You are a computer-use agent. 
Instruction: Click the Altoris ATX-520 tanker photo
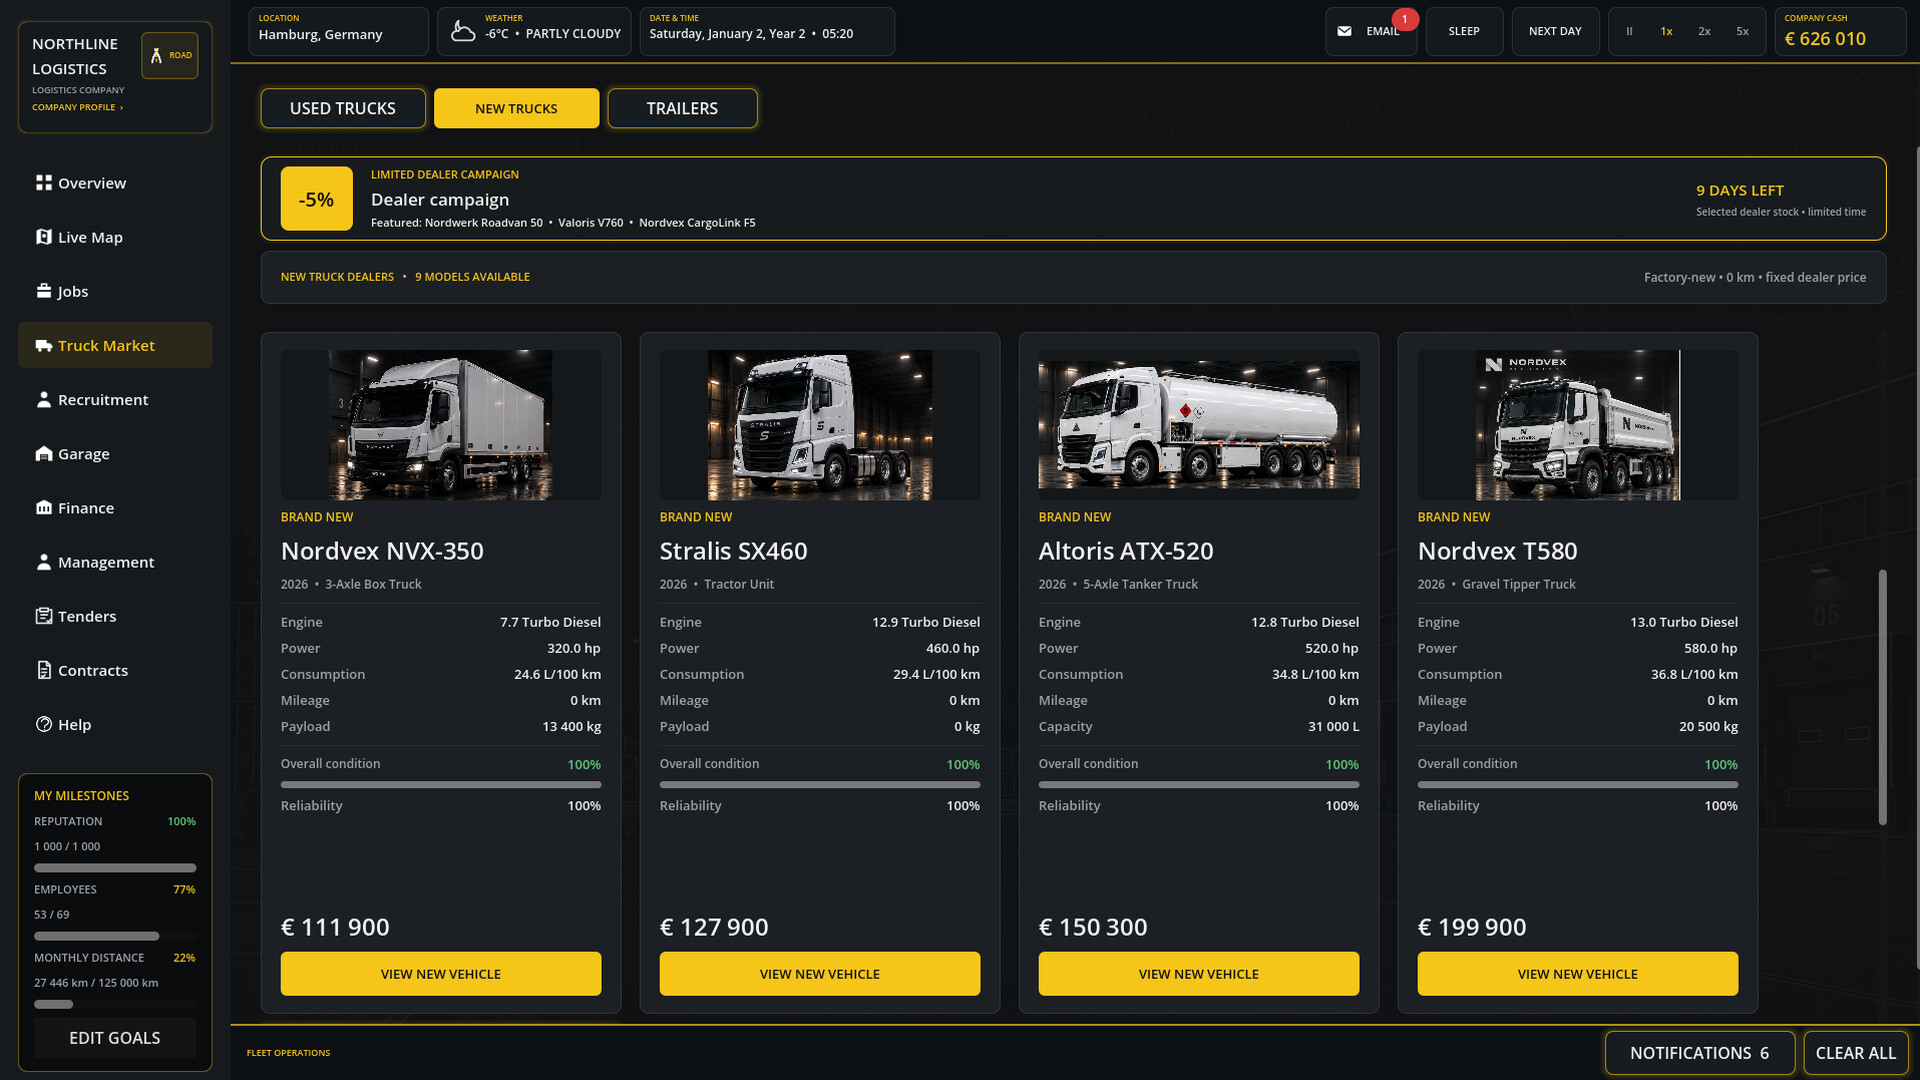1199,425
